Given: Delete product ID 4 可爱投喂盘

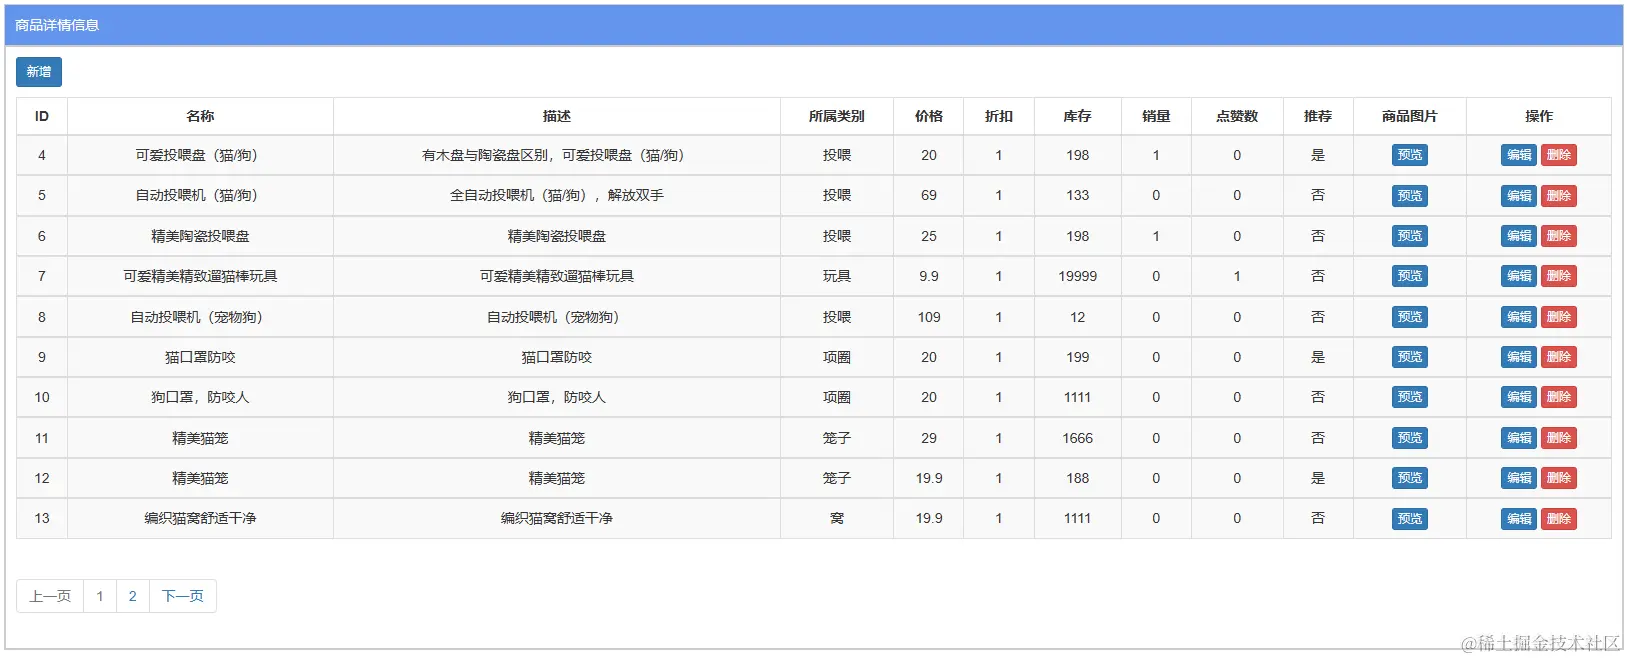Looking at the screenshot, I should pos(1558,155).
